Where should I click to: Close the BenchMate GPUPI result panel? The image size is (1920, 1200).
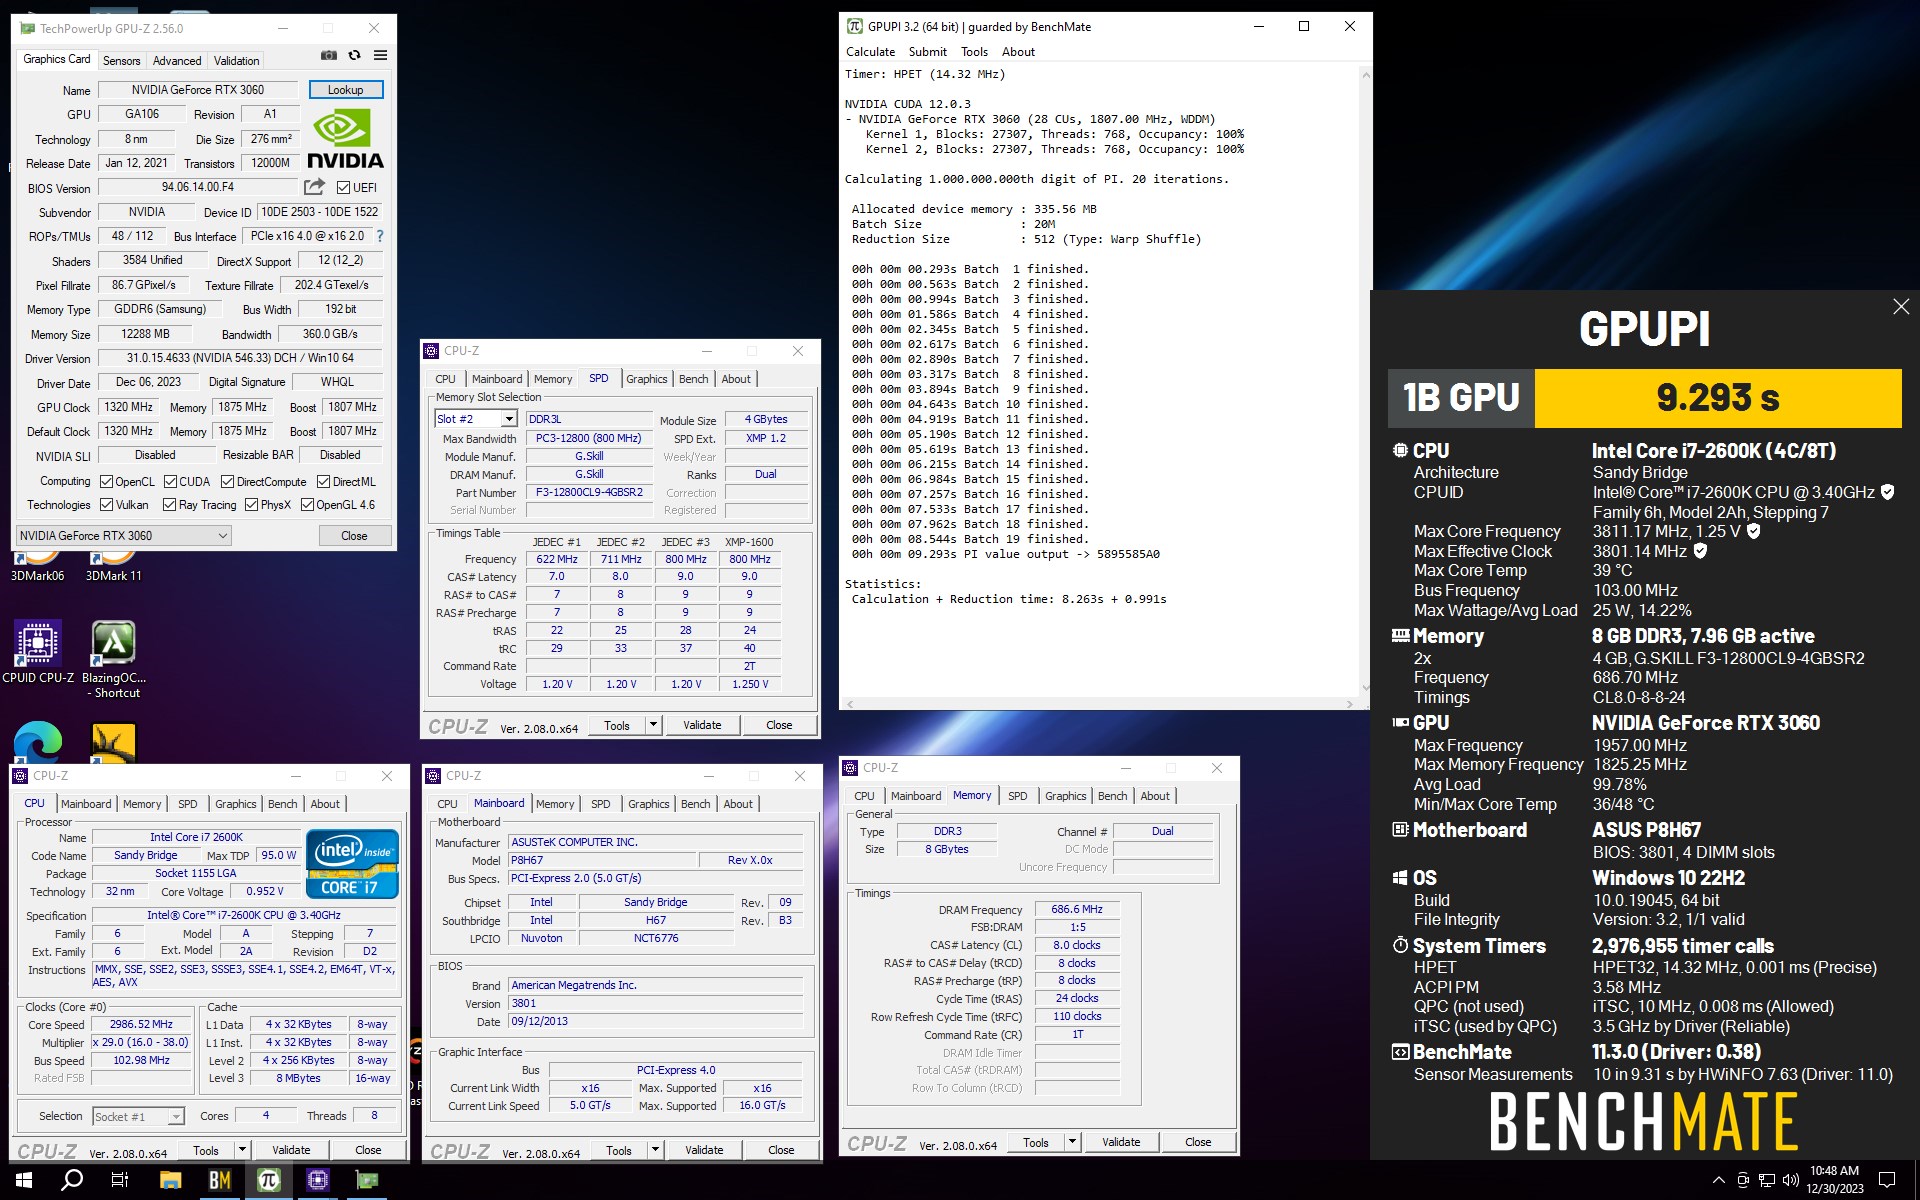coord(1901,307)
